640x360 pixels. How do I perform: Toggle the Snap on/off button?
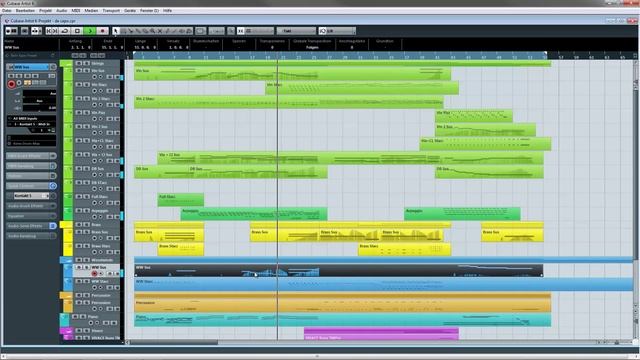241,31
